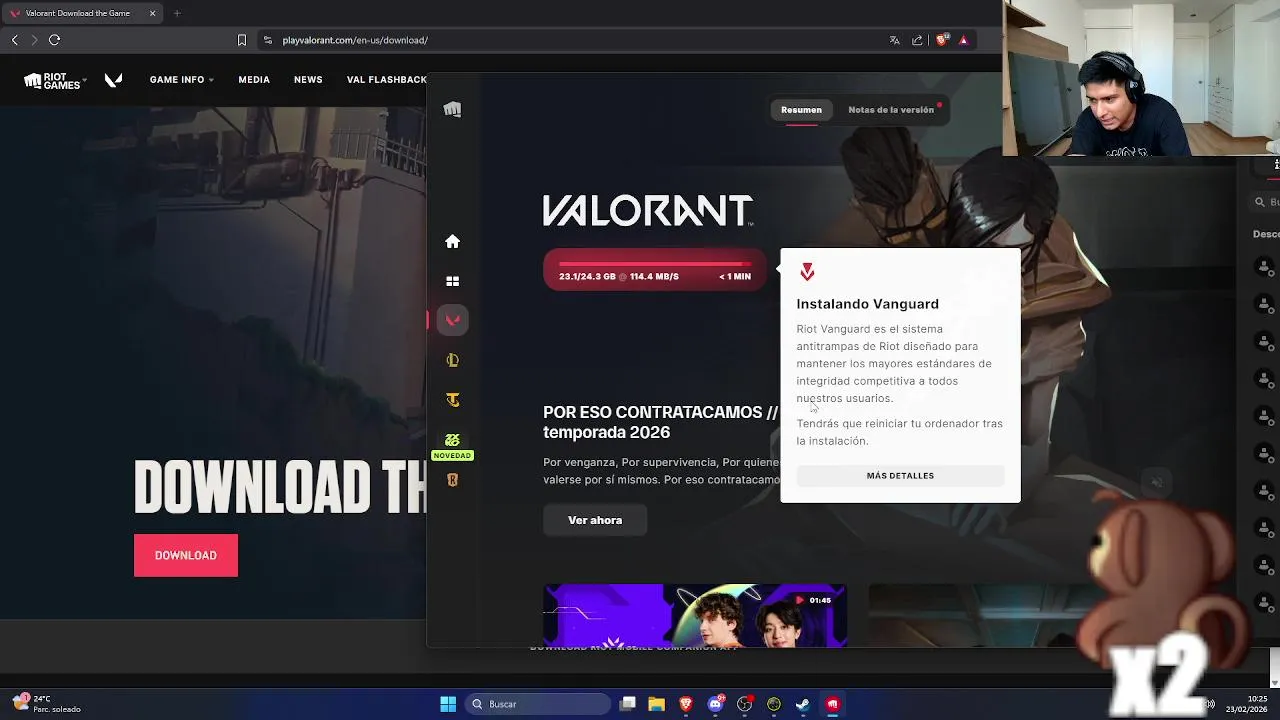Viewport: 1280px width, 720px height.
Task: Switch to Notas de la versión tab
Action: 891,110
